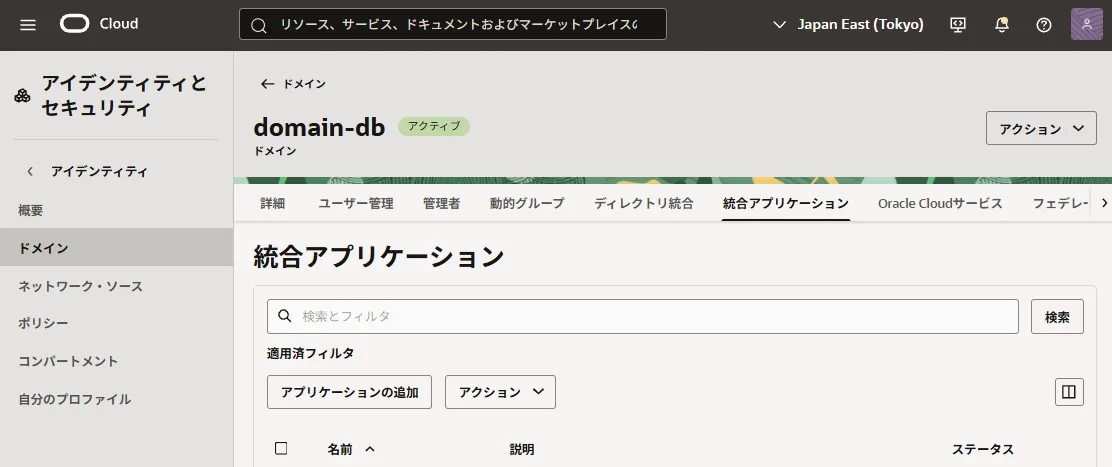The image size is (1112, 467).
Task: Click the ステータス column header
Action: tap(982, 449)
